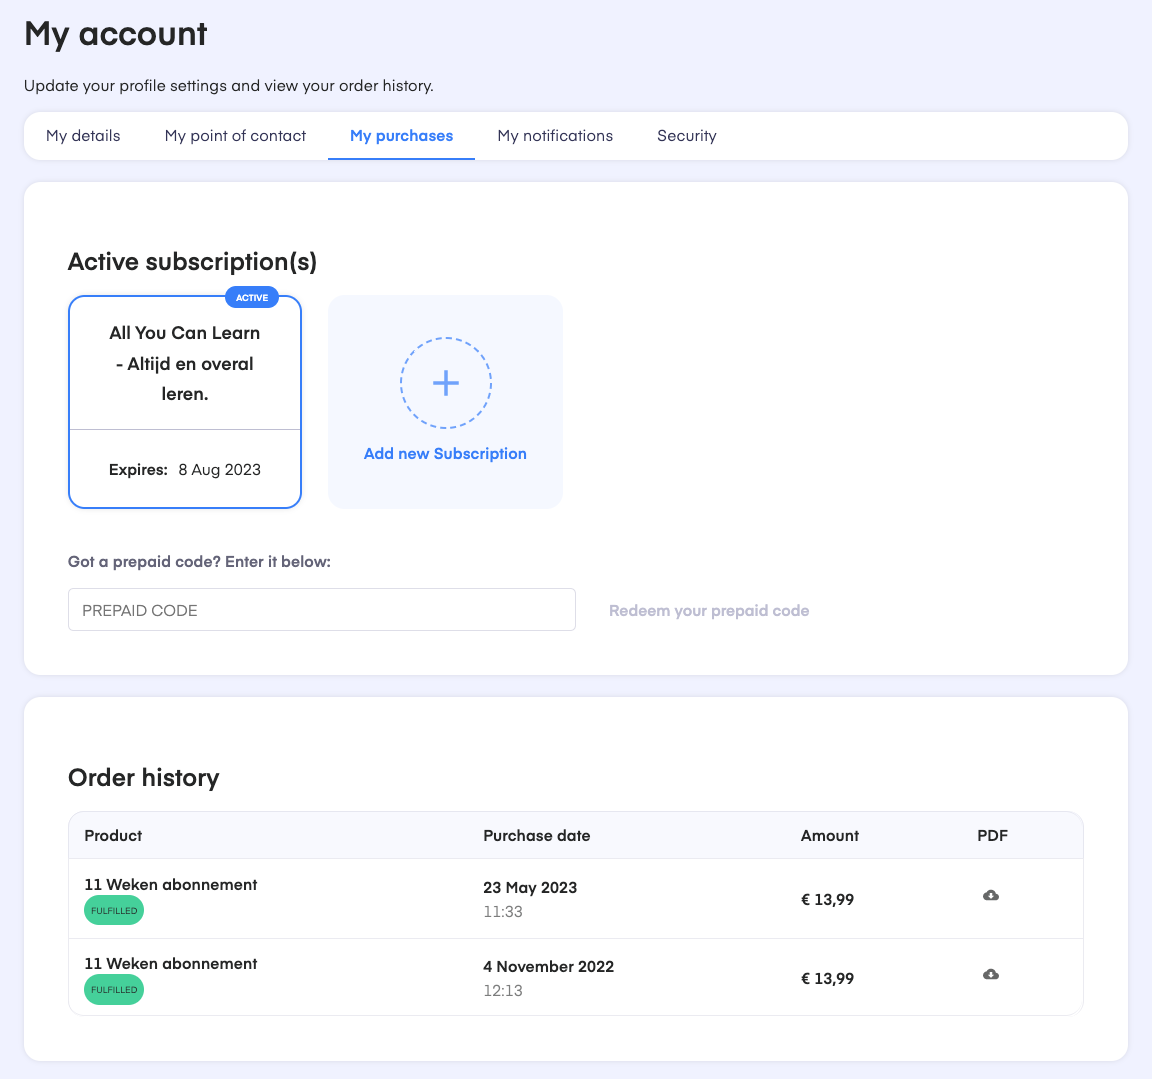Click the PDF column header
This screenshot has width=1152, height=1079.
coord(992,835)
